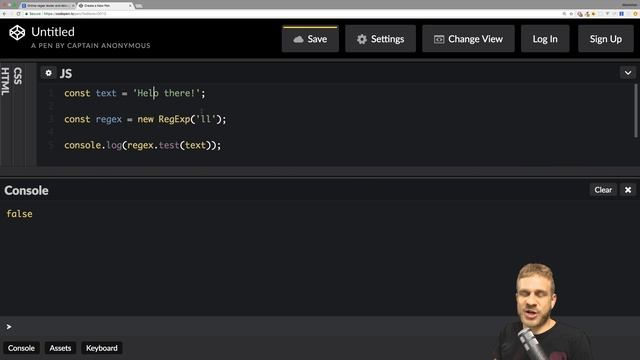Open the Change View menu
The width and height of the screenshot is (640, 360).
coord(468,39)
